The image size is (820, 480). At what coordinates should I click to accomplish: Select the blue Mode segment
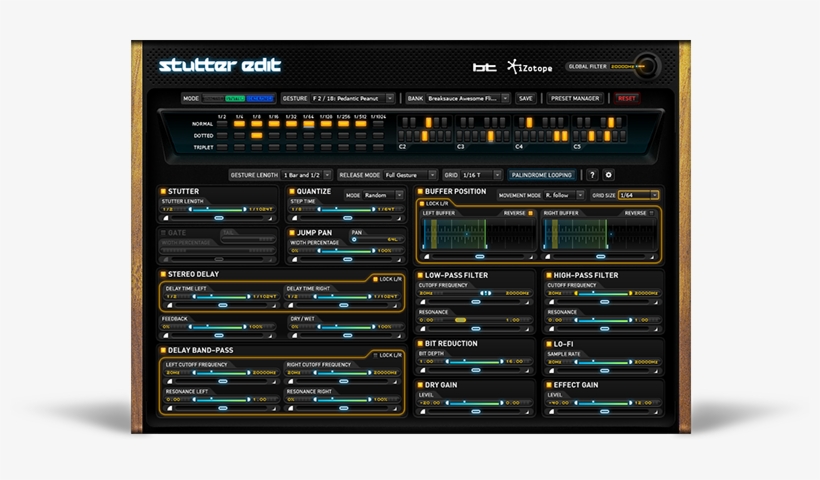(260, 98)
